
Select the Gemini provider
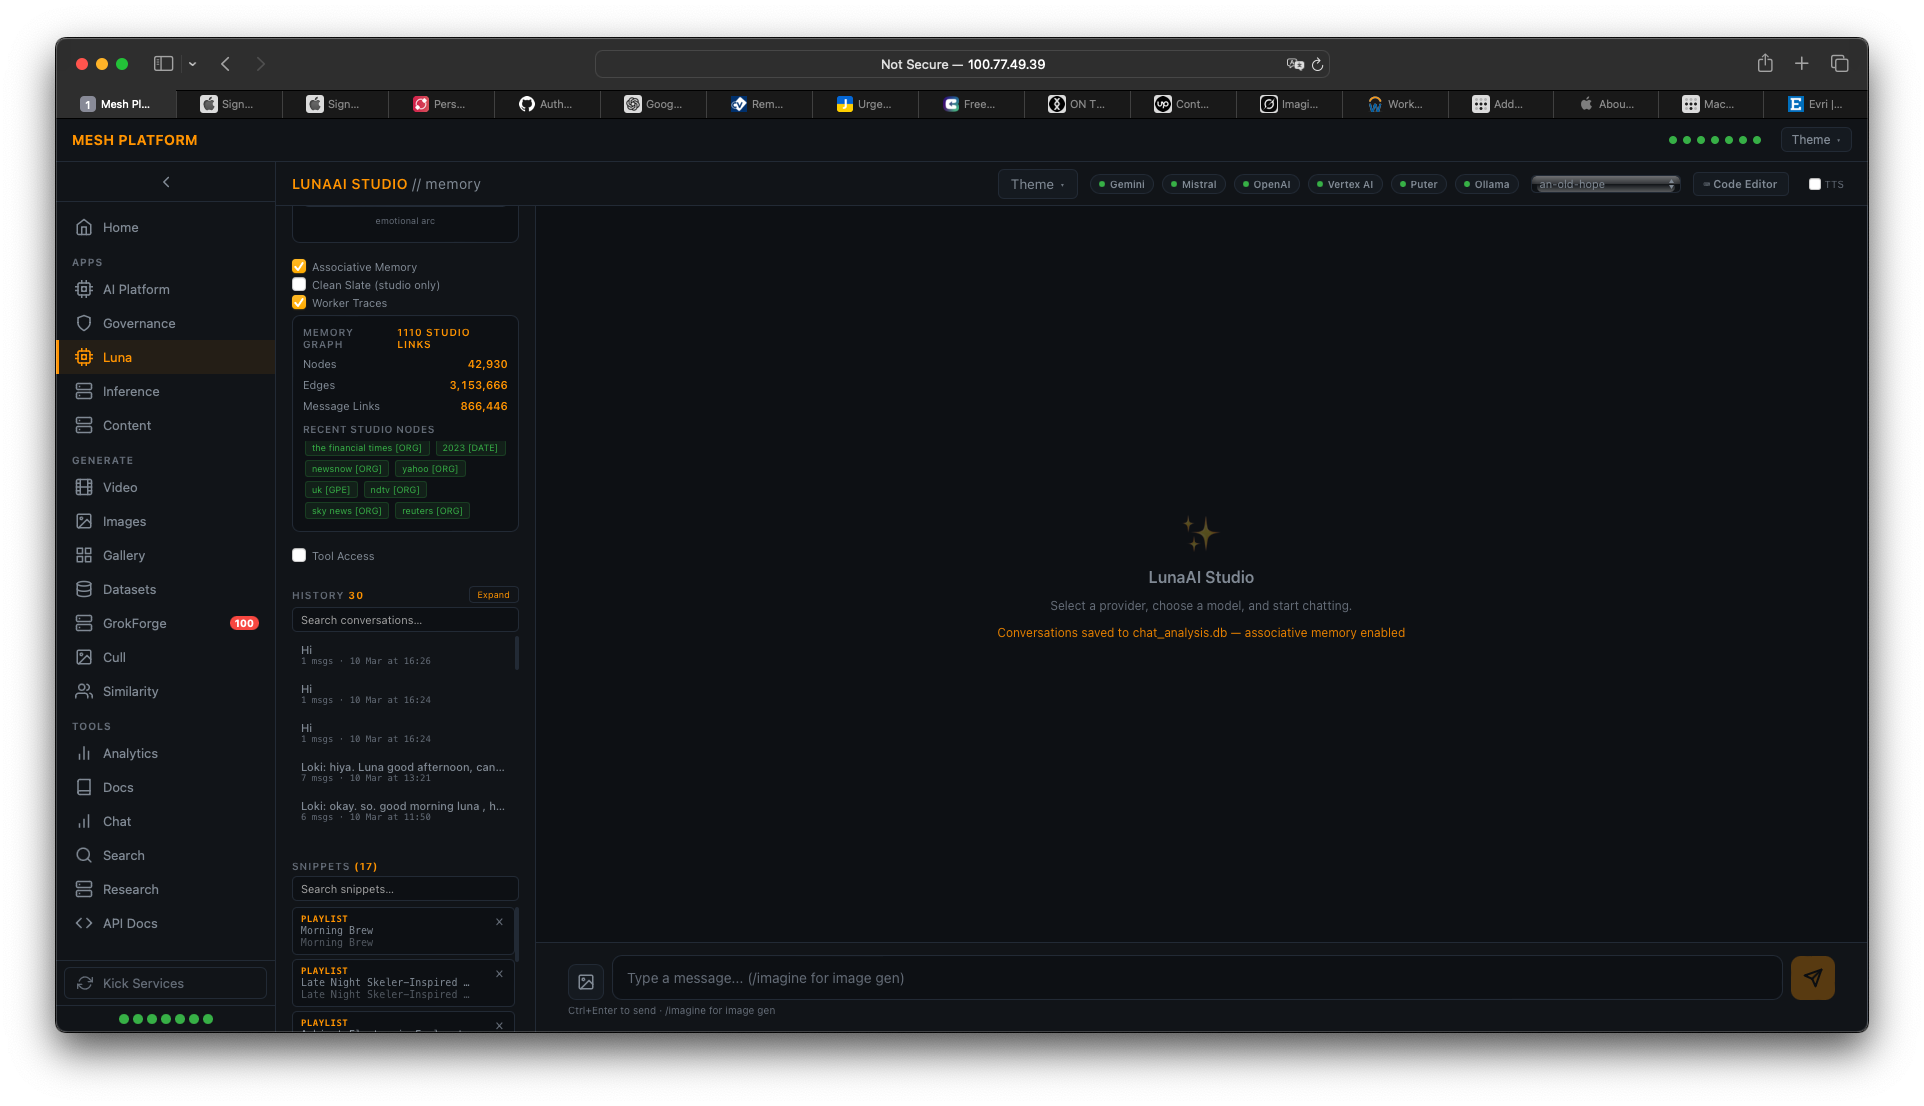click(x=1120, y=184)
